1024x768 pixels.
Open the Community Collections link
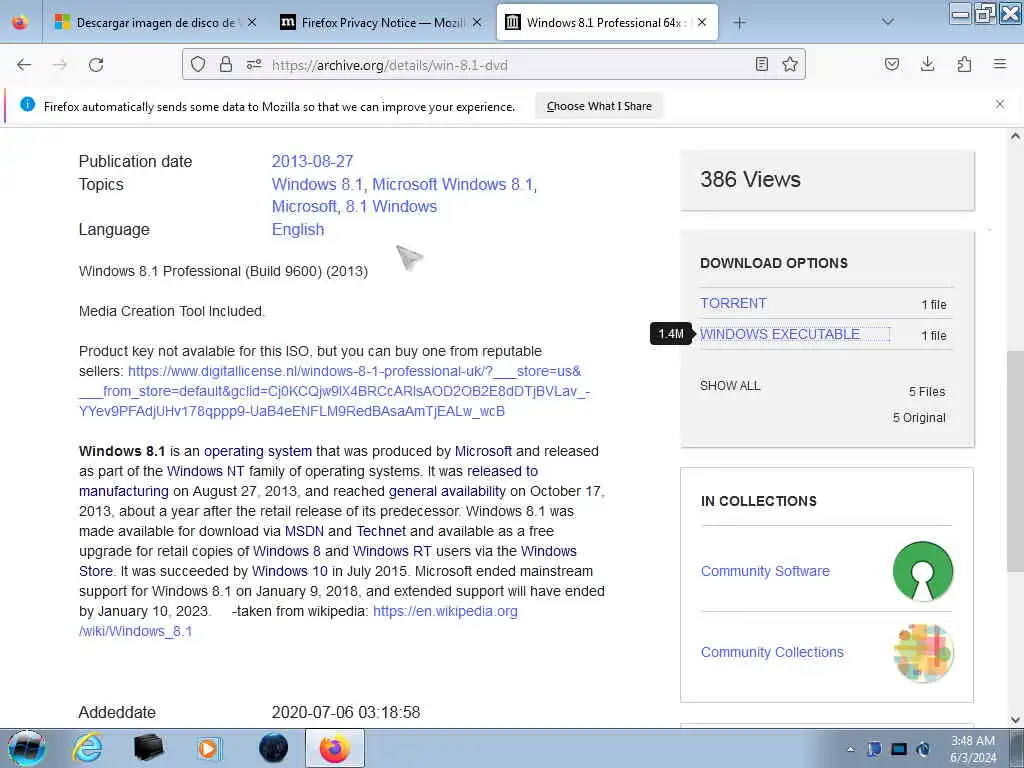(x=772, y=652)
